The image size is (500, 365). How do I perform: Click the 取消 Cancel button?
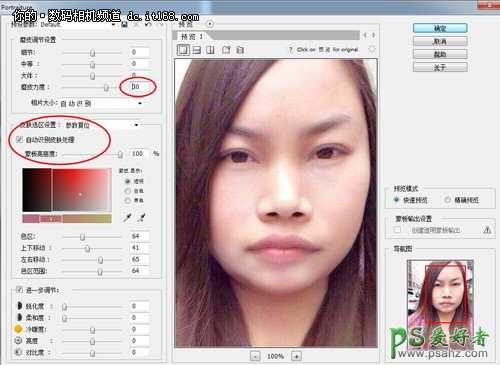440,41
